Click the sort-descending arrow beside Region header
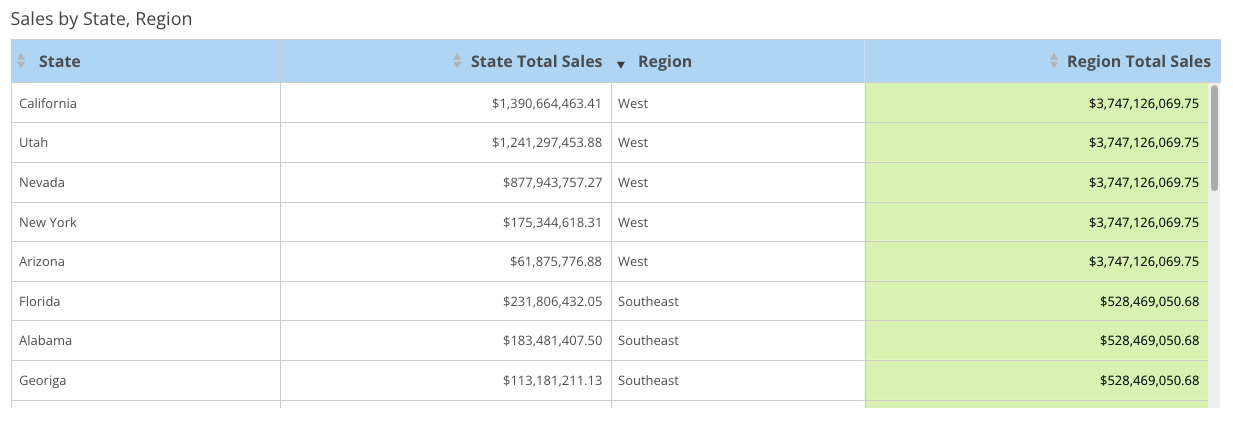 621,64
